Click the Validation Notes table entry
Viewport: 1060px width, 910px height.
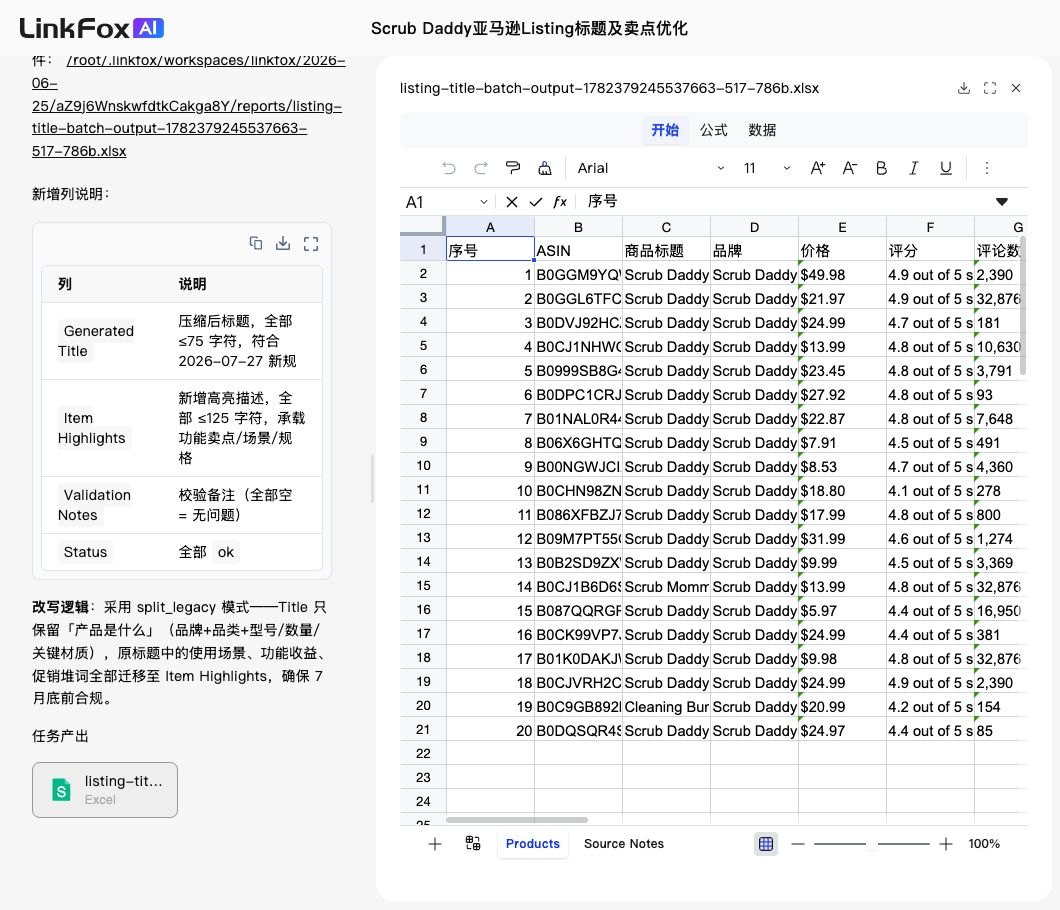[95, 505]
